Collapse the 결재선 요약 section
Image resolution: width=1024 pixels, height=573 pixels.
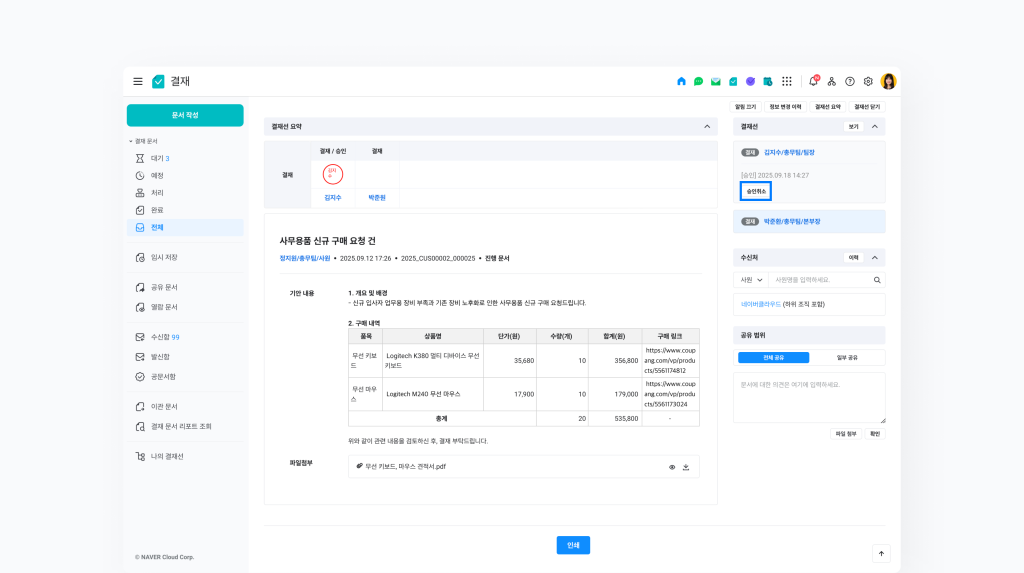pos(707,127)
